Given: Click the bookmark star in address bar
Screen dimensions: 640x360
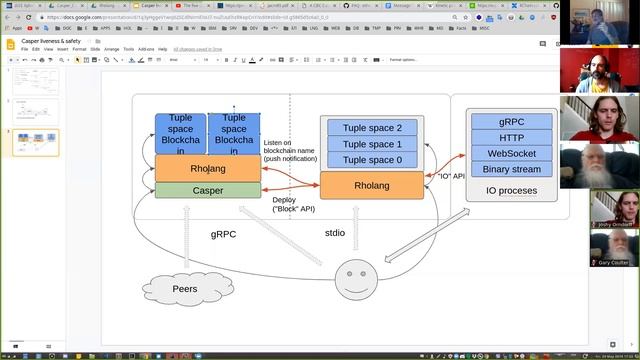Looking at the screenshot, I should pos(465,18).
